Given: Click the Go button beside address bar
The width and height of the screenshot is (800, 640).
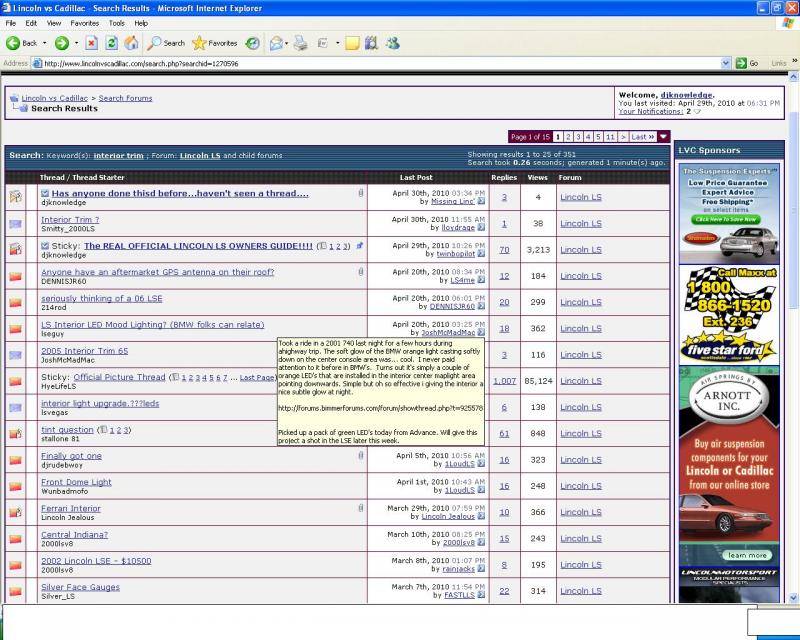Looking at the screenshot, I should pos(747,63).
